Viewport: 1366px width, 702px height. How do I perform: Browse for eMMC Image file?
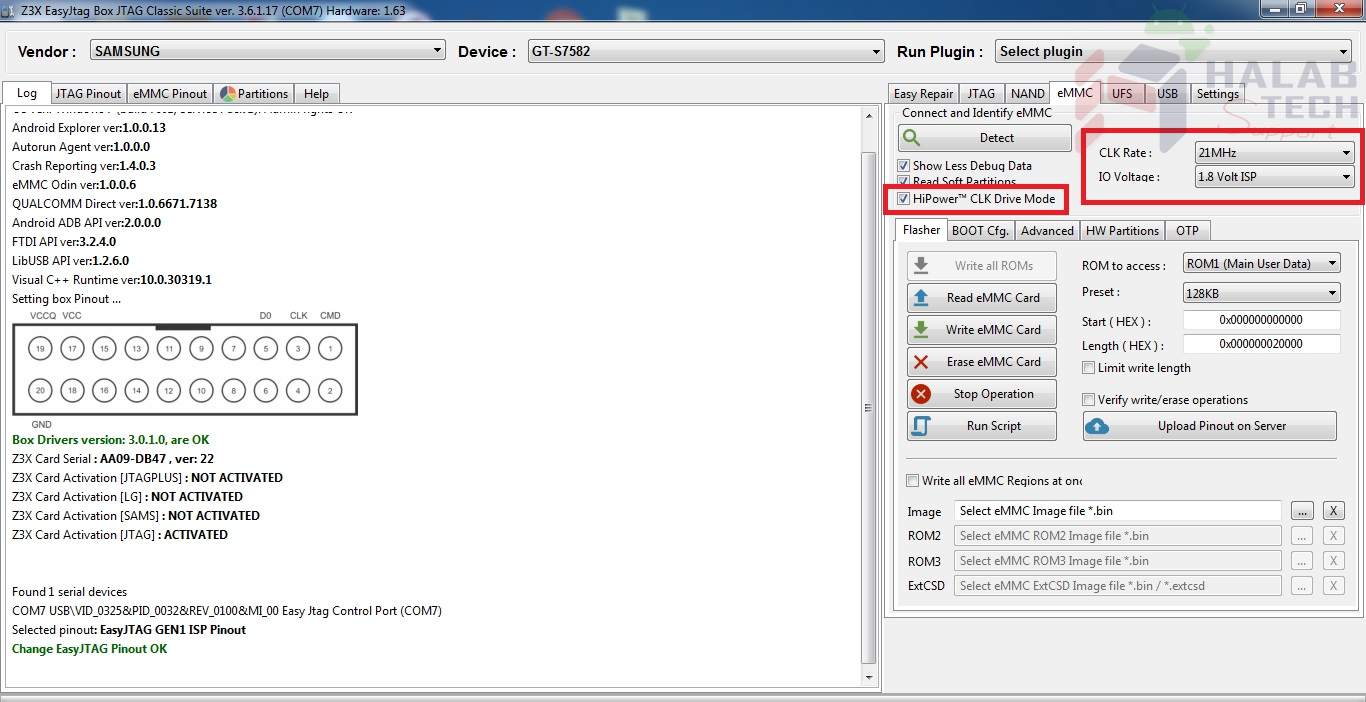pyautogui.click(x=1301, y=511)
